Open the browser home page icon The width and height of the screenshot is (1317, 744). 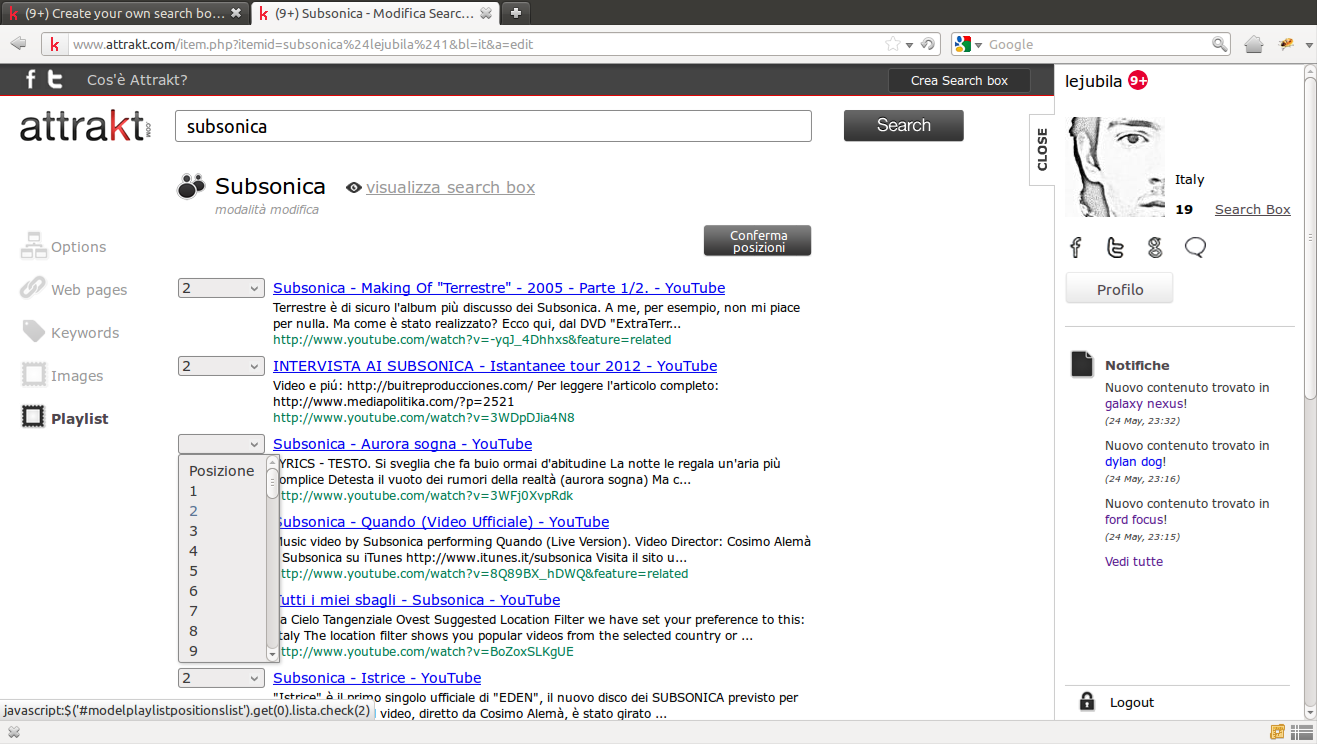(x=1254, y=44)
